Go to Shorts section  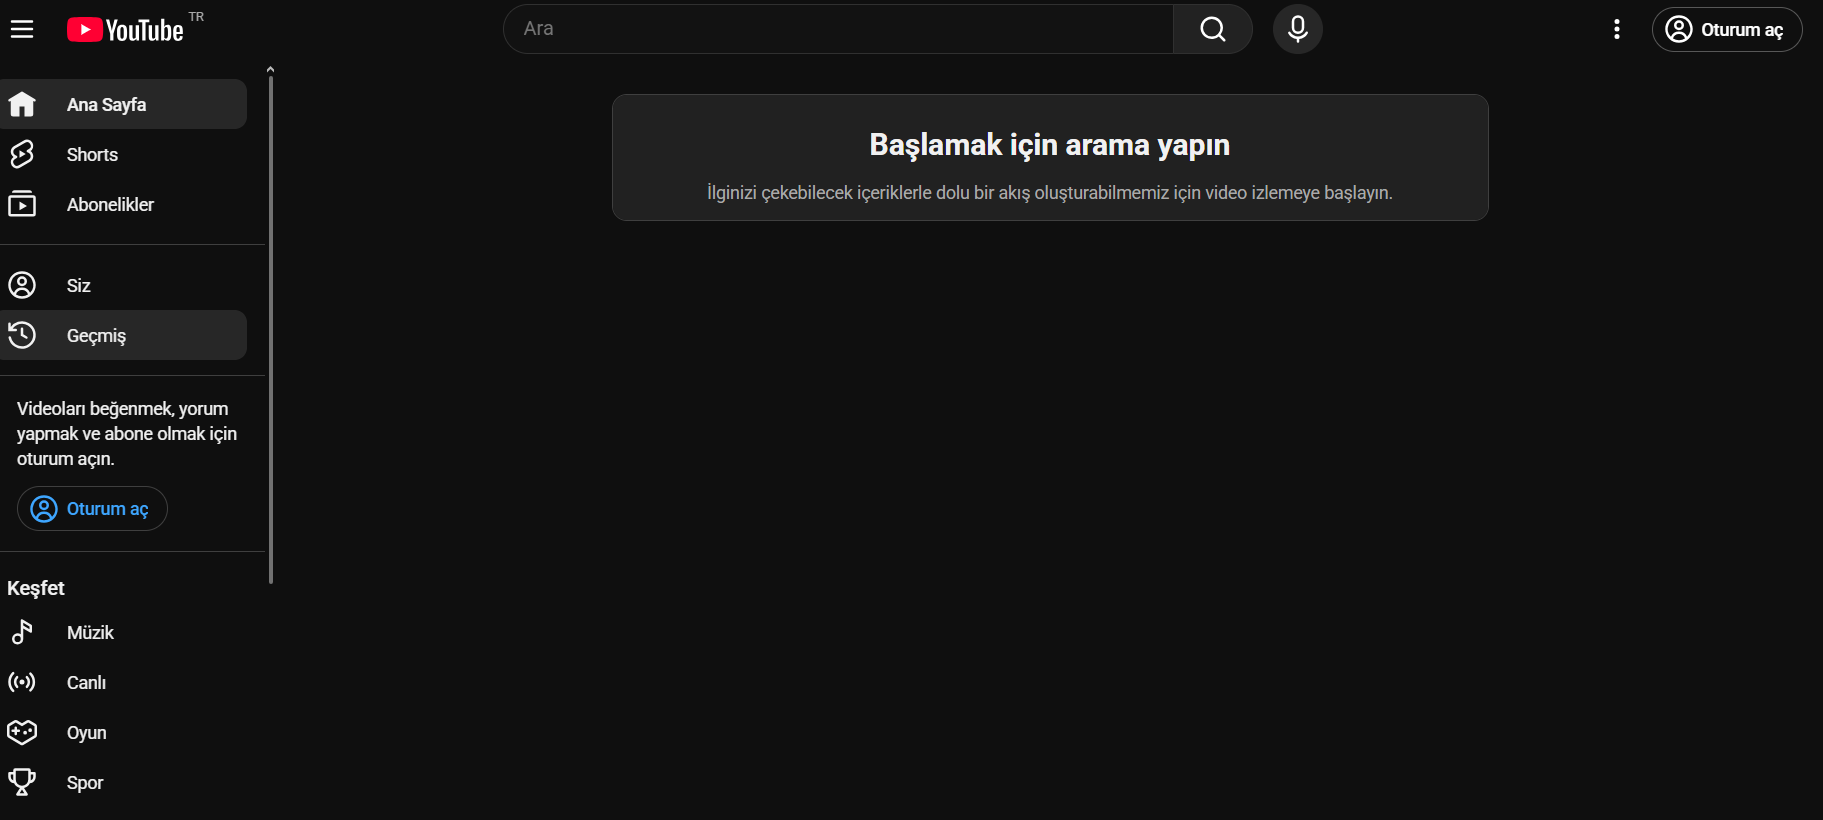point(123,154)
